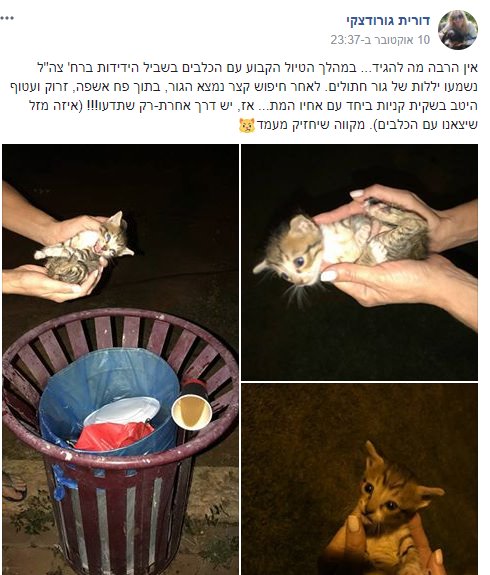
Task: Click post text line starting אין הרבה מה להגיד
Action: tap(257, 68)
